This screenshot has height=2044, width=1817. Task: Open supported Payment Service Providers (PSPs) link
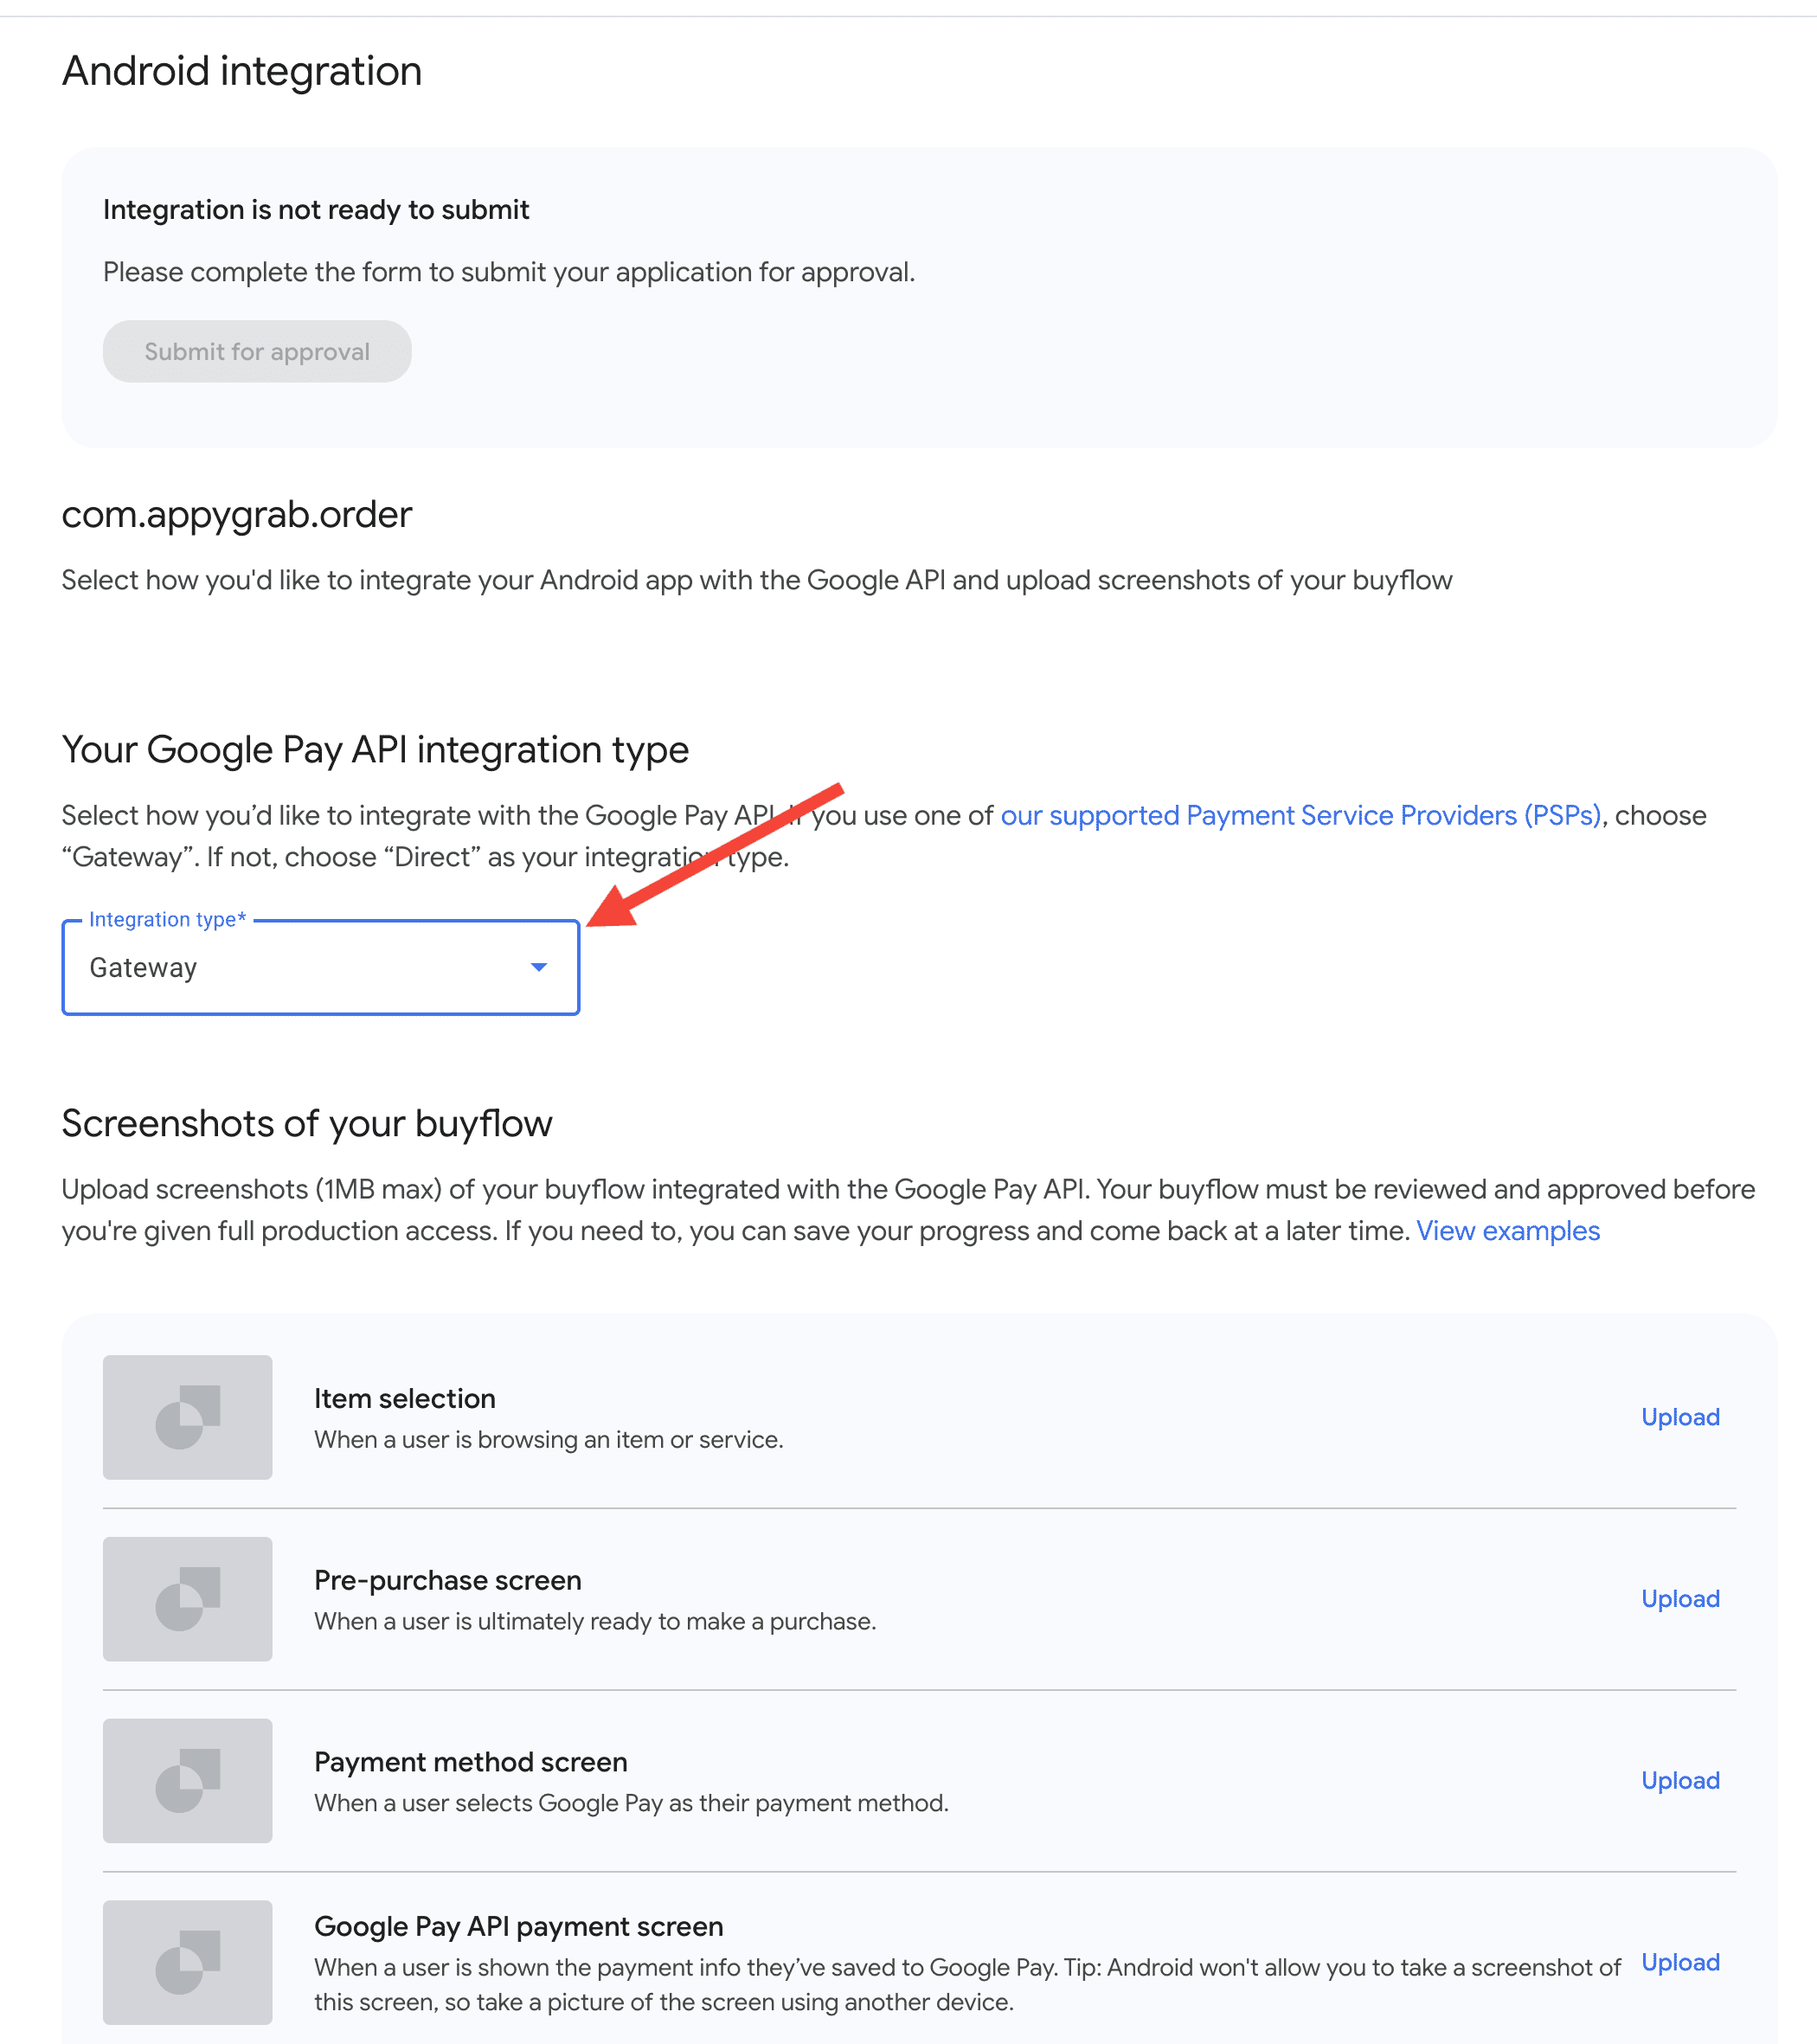click(x=1301, y=815)
